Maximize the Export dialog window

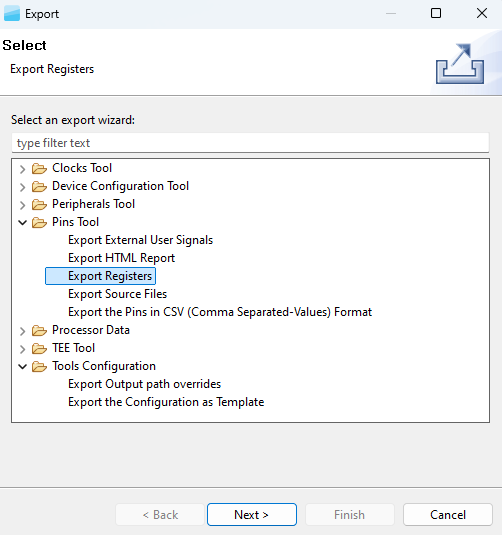[436, 13]
